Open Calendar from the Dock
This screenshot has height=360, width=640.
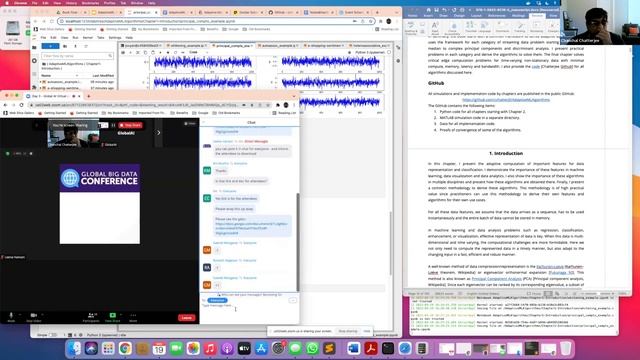pyautogui.click(x=159, y=349)
